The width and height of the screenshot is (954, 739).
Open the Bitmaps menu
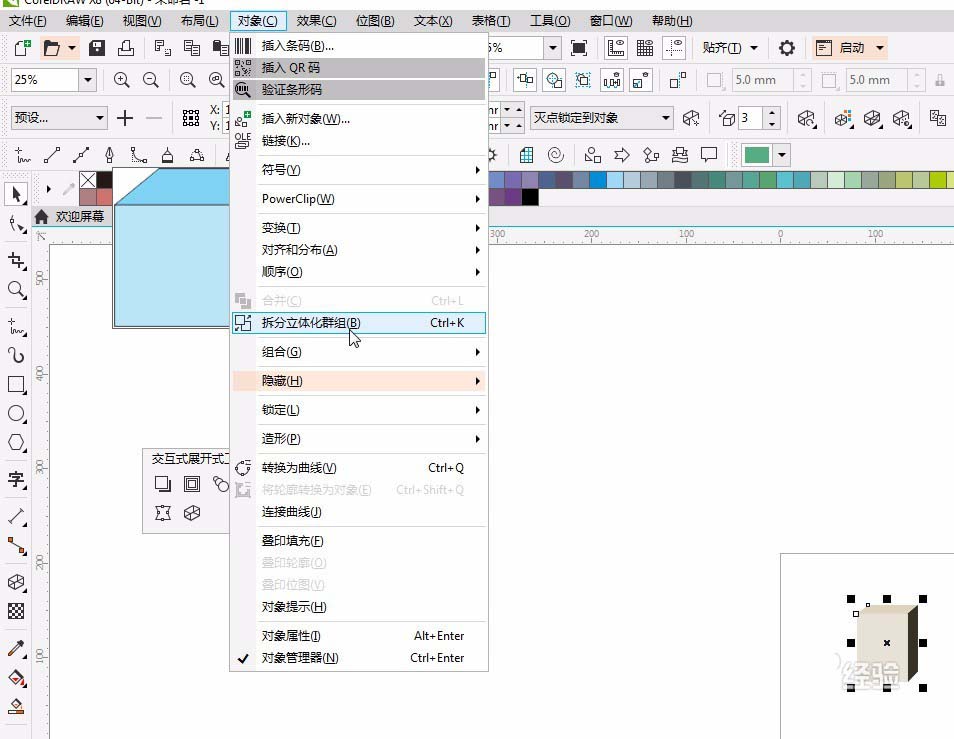[x=375, y=21]
